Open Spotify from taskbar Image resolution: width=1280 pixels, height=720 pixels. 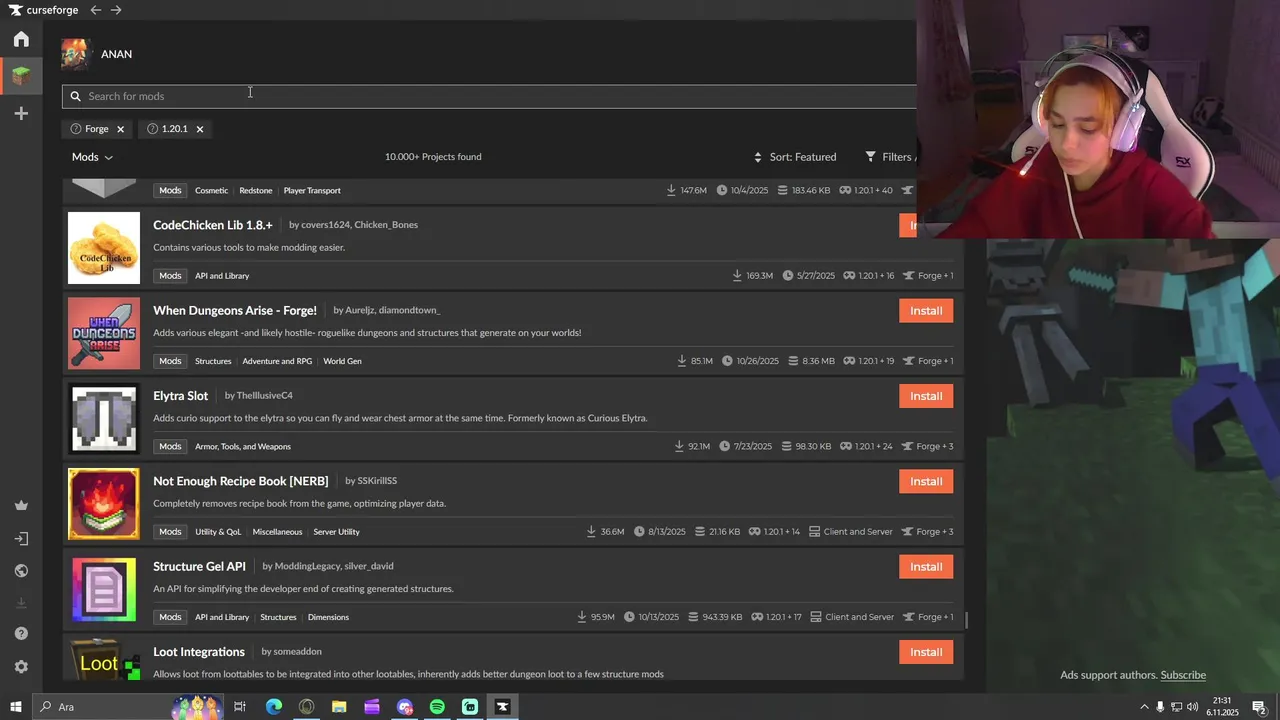click(x=437, y=707)
